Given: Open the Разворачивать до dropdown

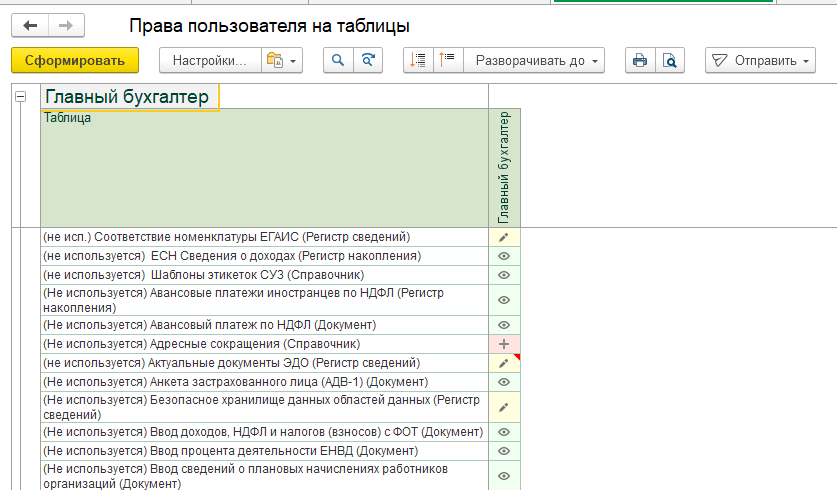Looking at the screenshot, I should (x=539, y=61).
